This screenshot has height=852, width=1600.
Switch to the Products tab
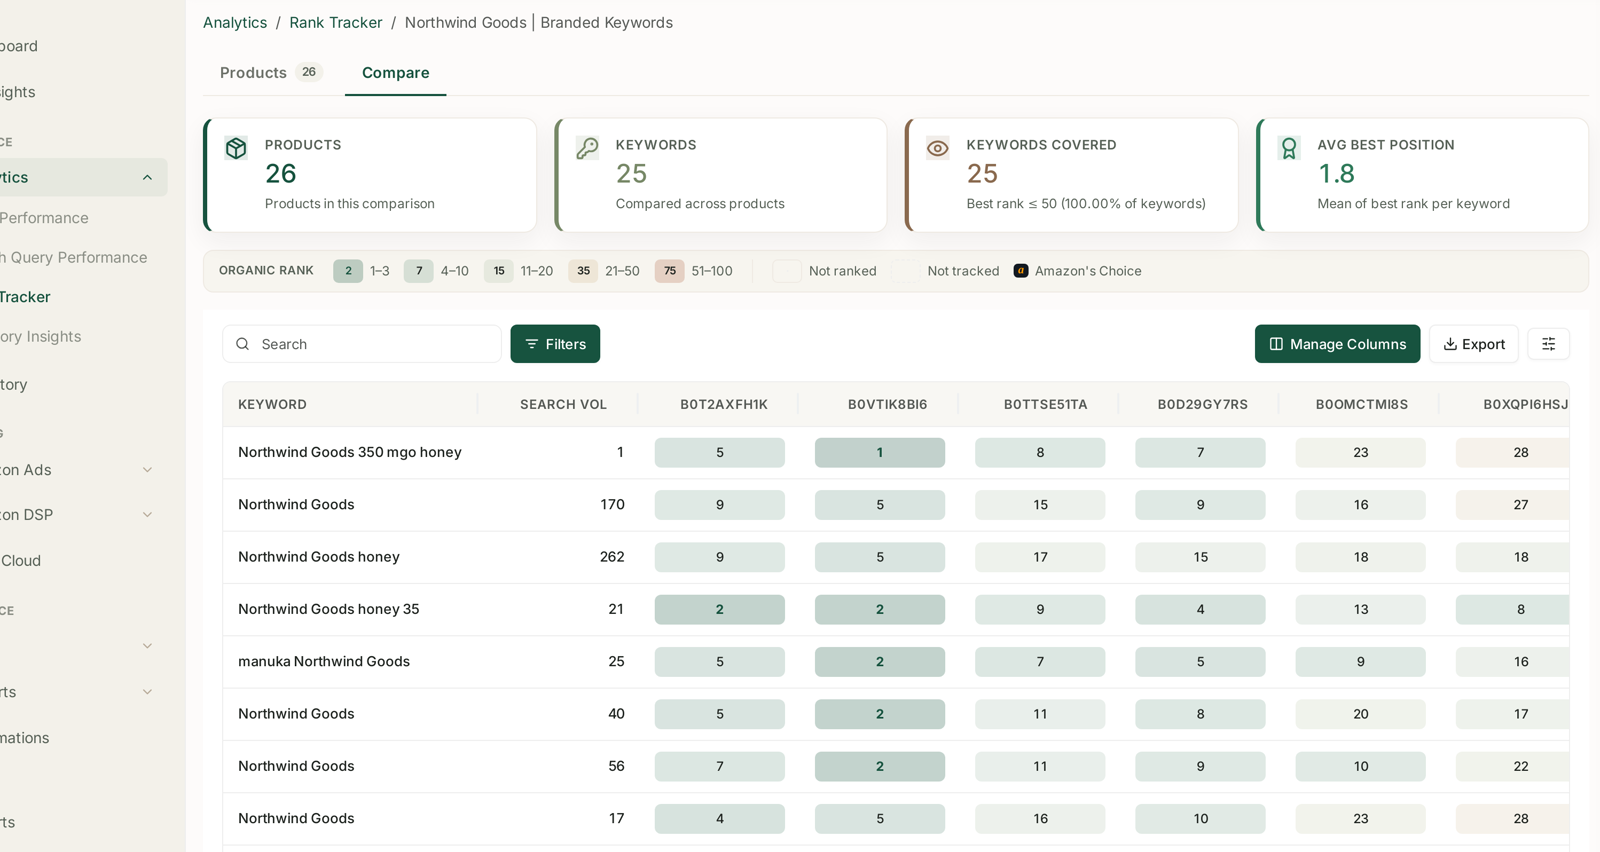pyautogui.click(x=270, y=72)
